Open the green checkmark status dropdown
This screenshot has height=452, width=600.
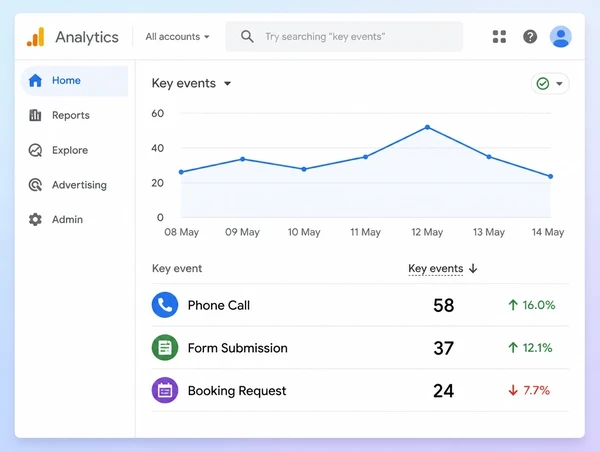click(x=550, y=83)
